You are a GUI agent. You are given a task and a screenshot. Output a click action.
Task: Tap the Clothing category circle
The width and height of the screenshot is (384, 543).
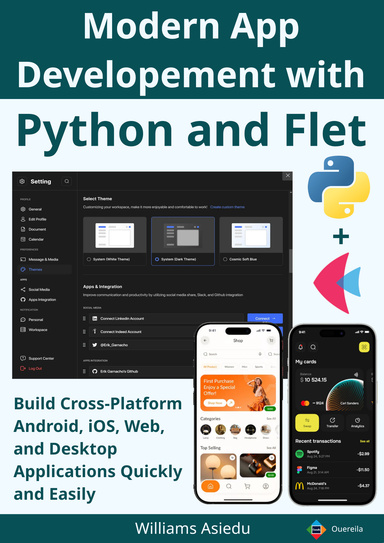[221, 430]
